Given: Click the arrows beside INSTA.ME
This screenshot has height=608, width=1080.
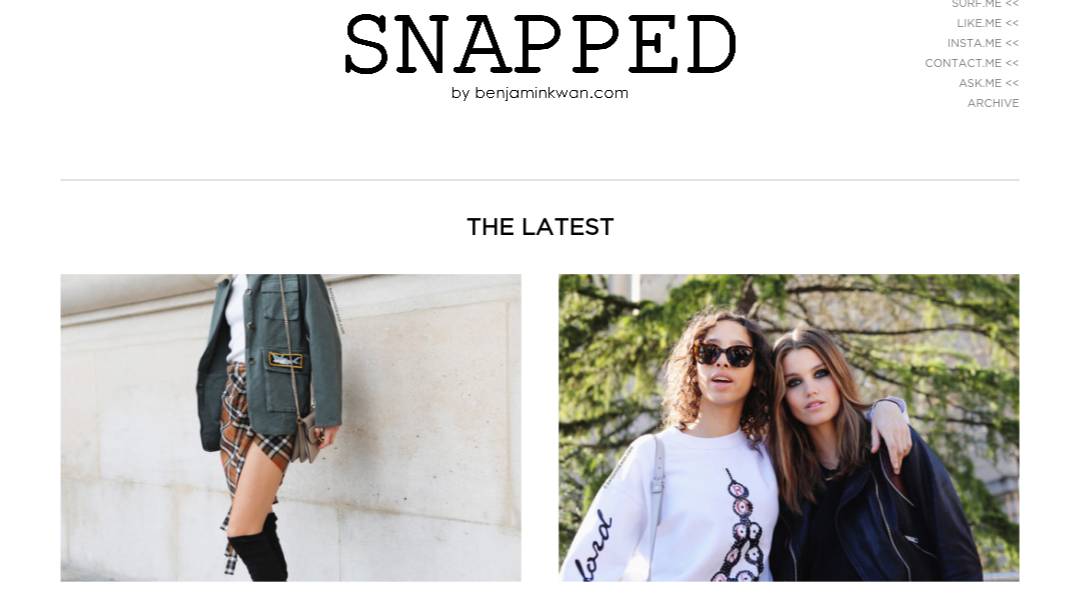Looking at the screenshot, I should [1012, 43].
